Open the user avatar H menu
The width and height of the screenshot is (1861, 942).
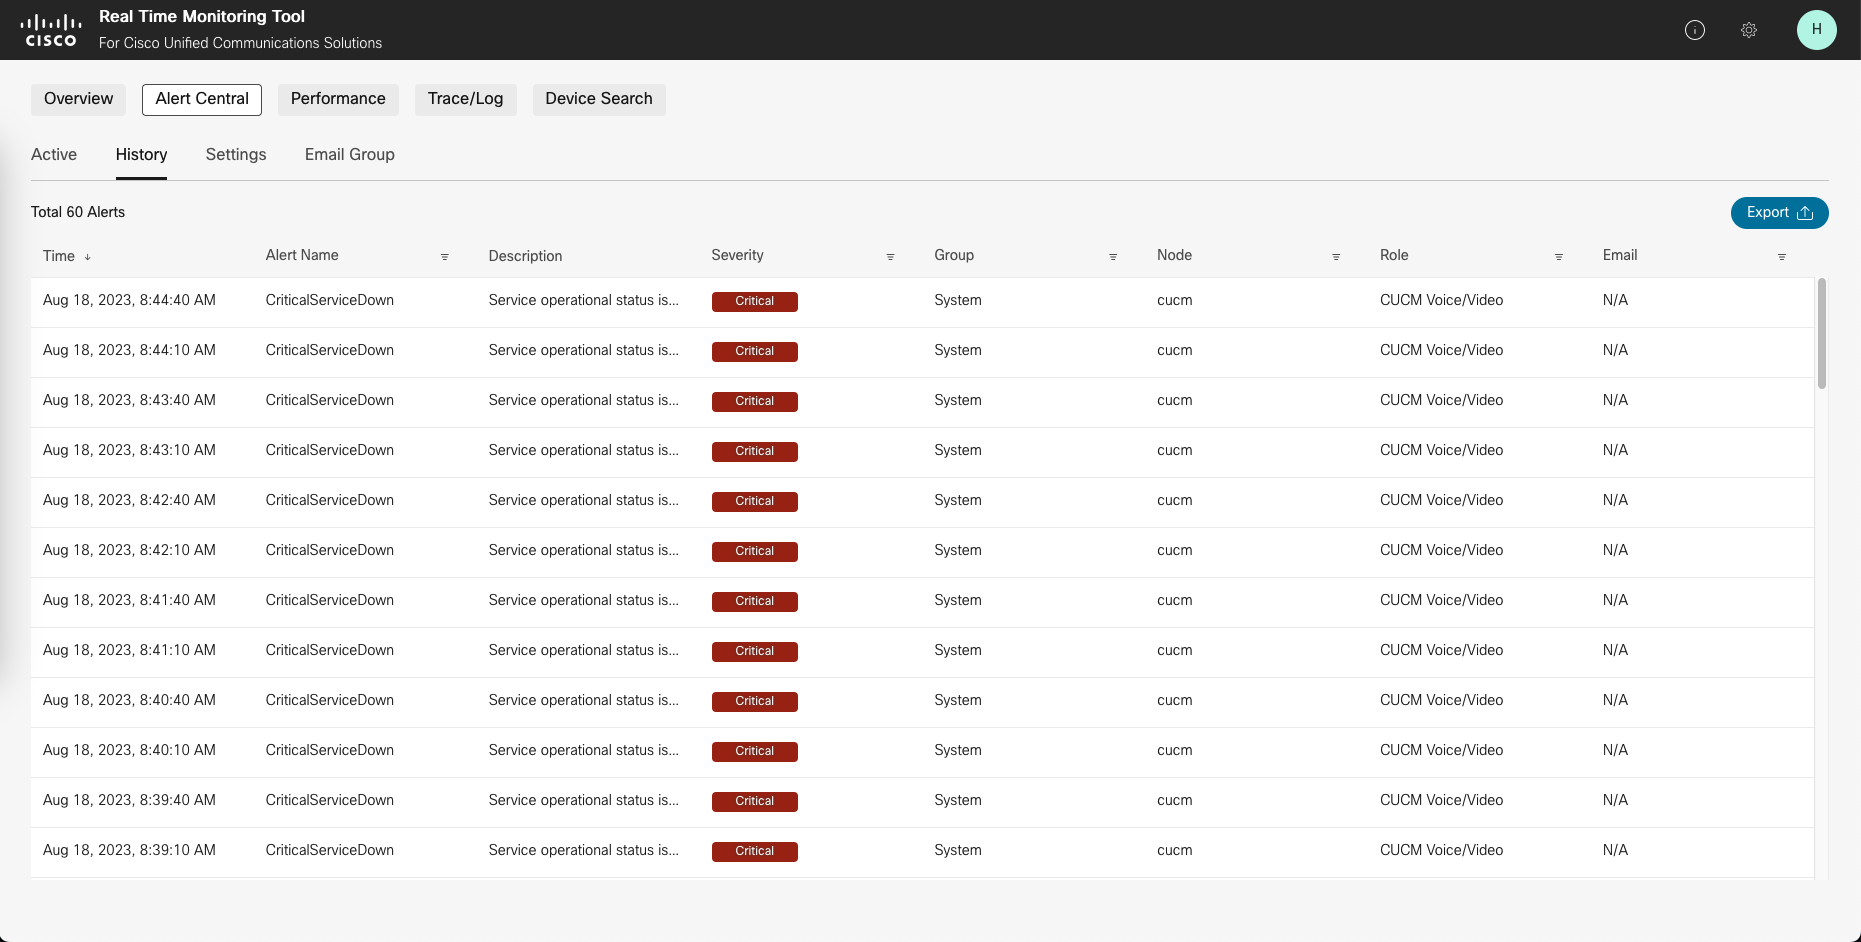[1816, 30]
